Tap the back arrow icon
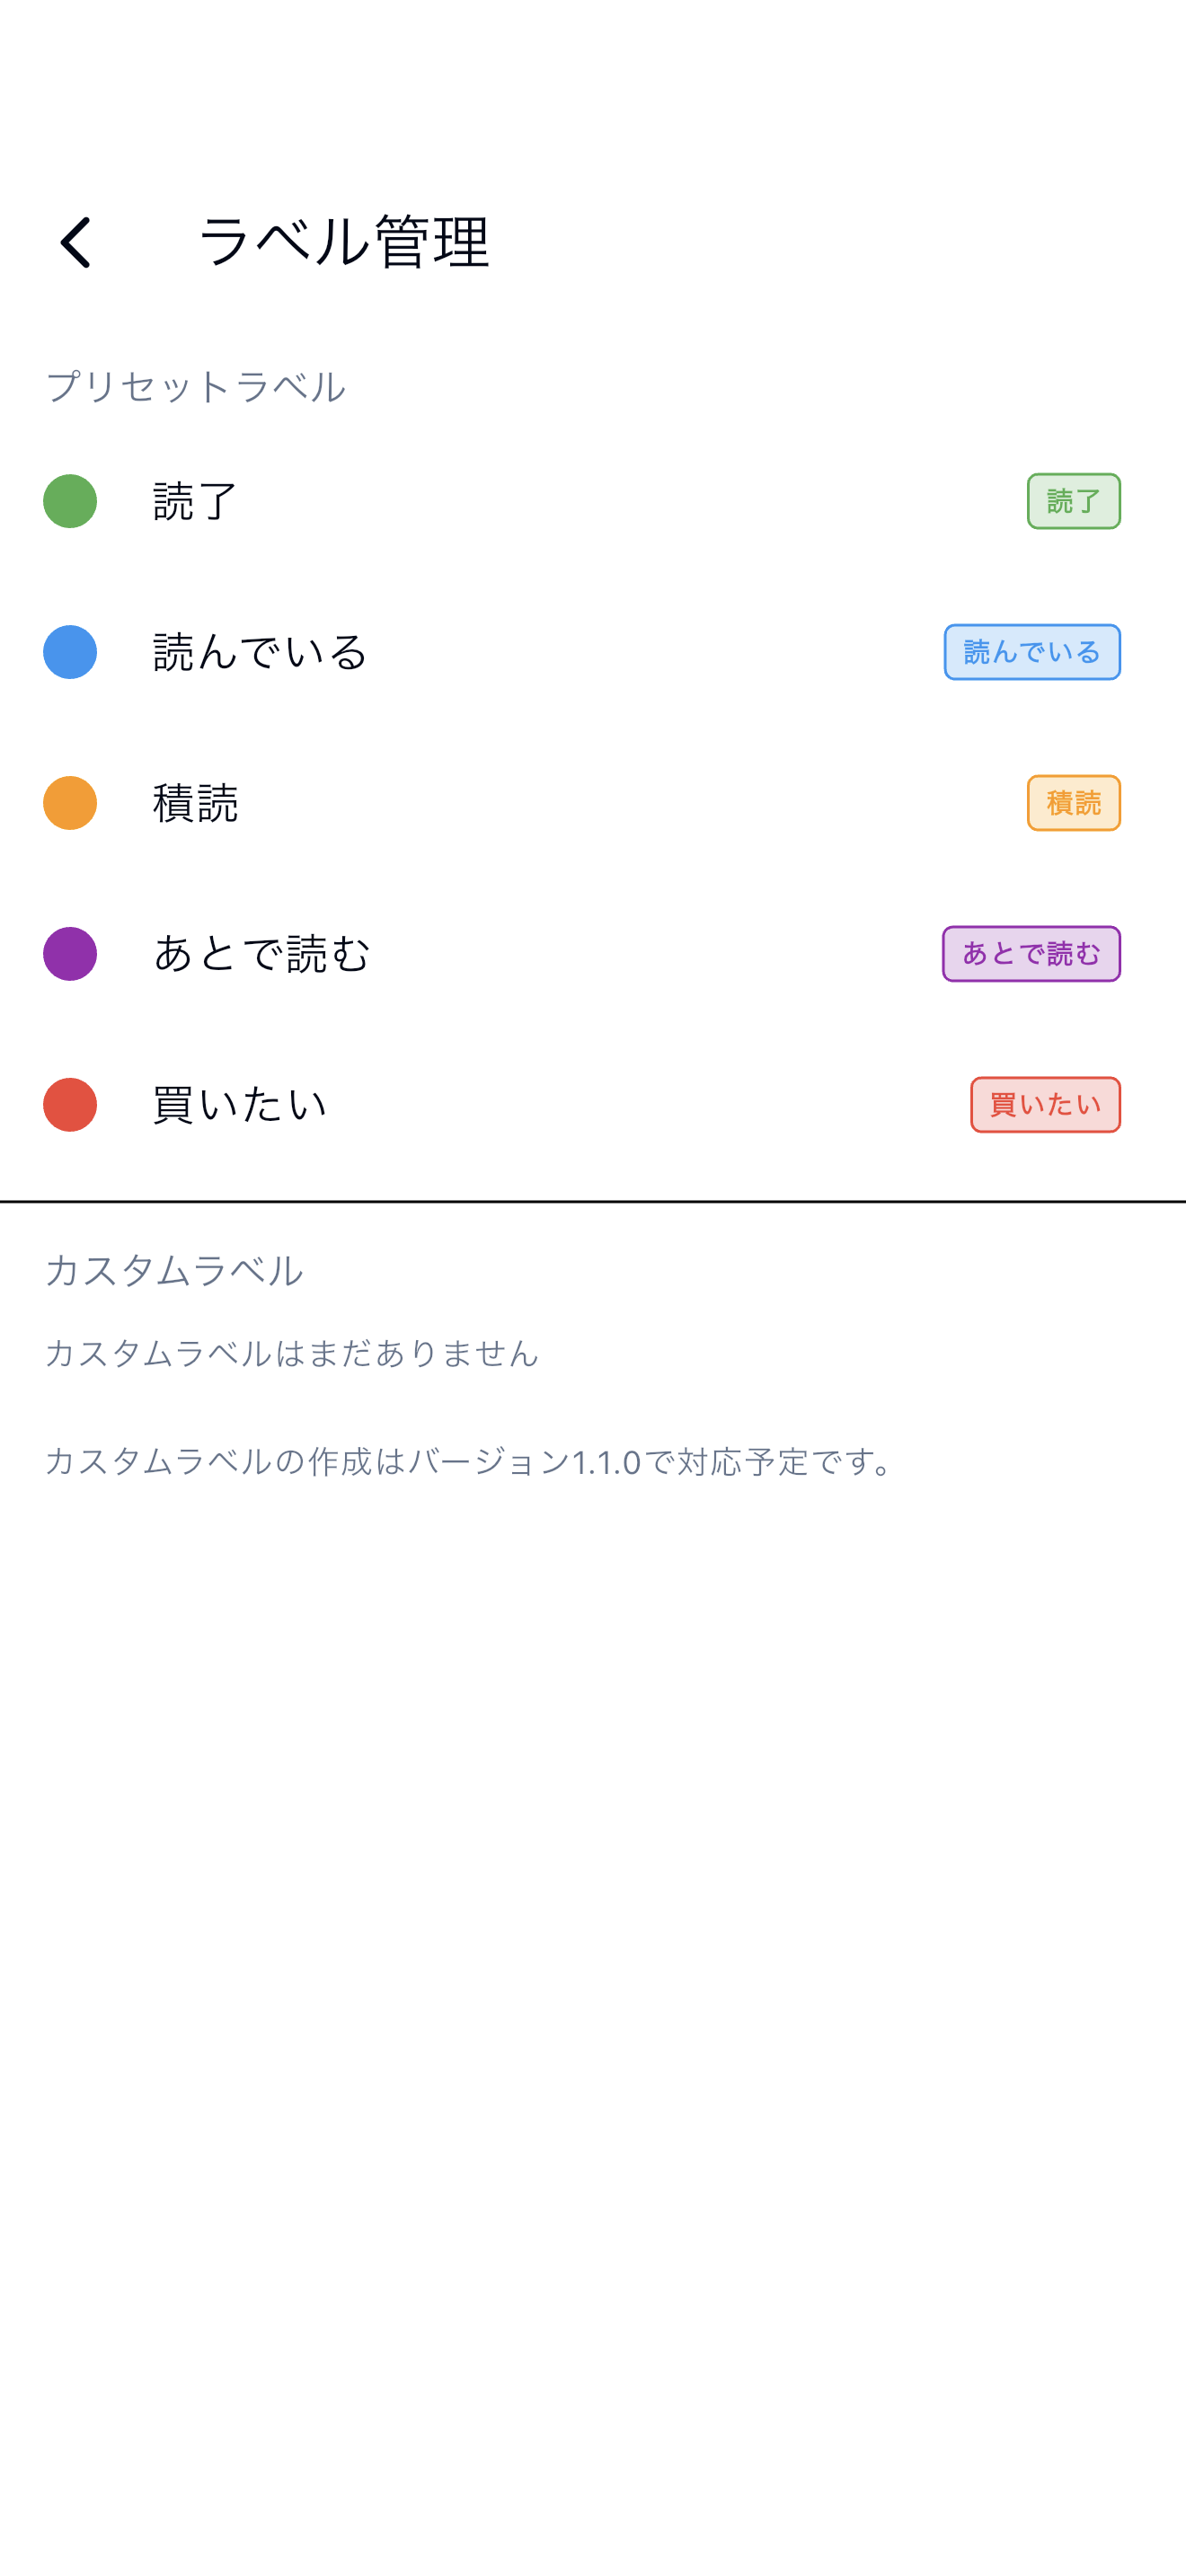 tap(76, 243)
